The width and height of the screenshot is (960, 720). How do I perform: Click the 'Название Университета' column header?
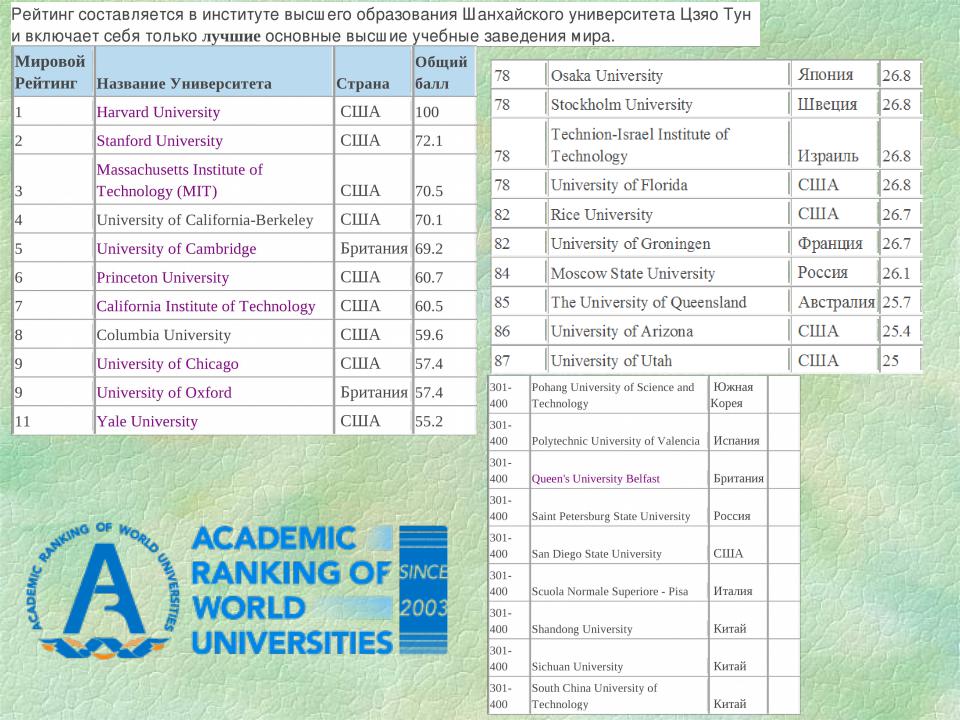(x=214, y=72)
